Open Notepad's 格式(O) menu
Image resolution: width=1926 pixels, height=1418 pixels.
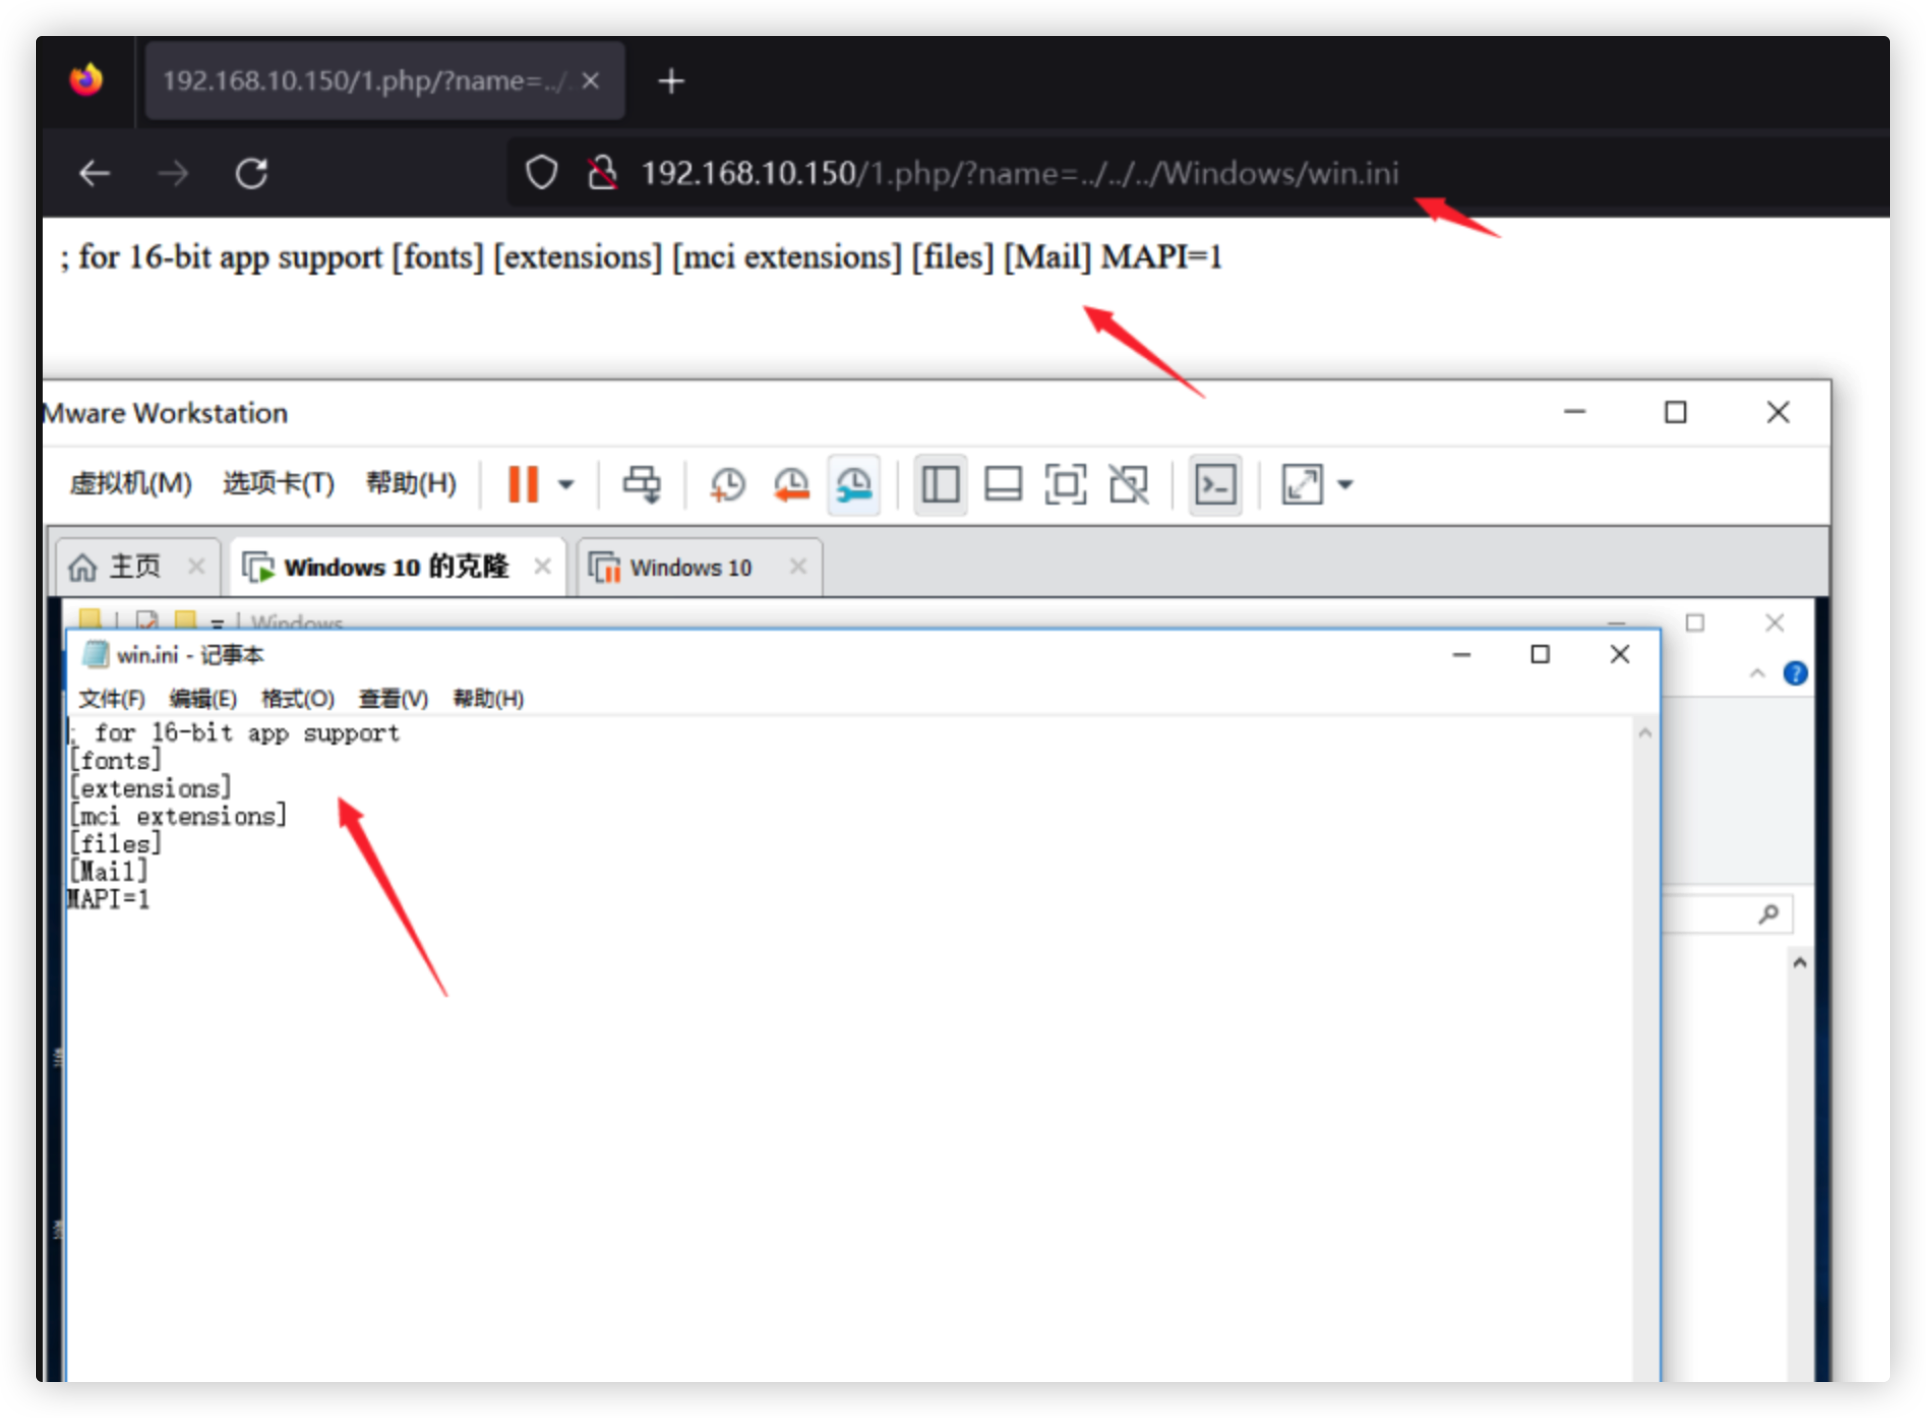pos(297,699)
